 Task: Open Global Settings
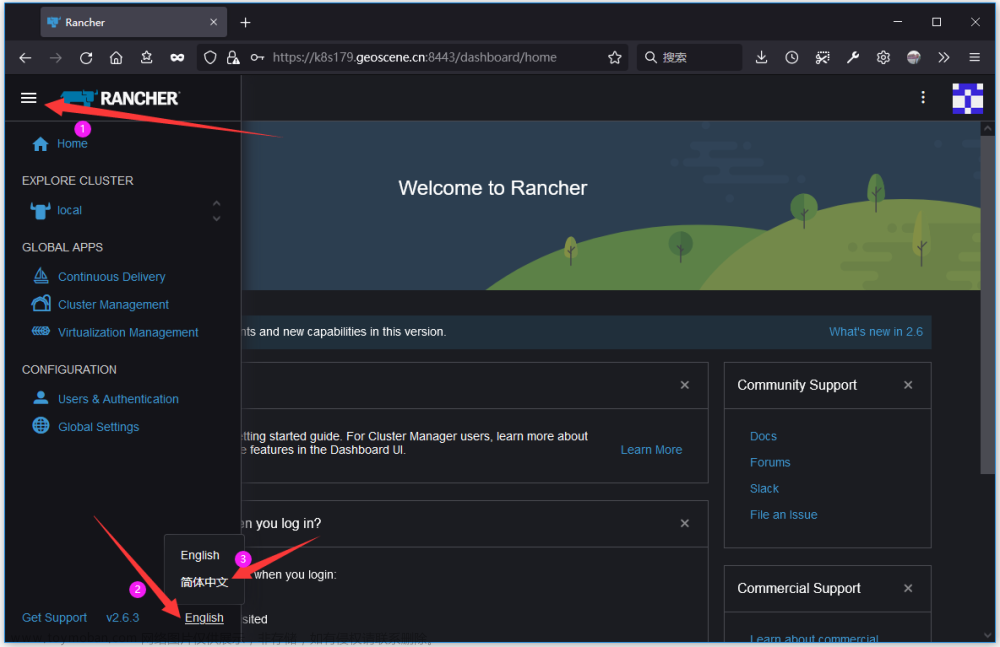[x=98, y=427]
